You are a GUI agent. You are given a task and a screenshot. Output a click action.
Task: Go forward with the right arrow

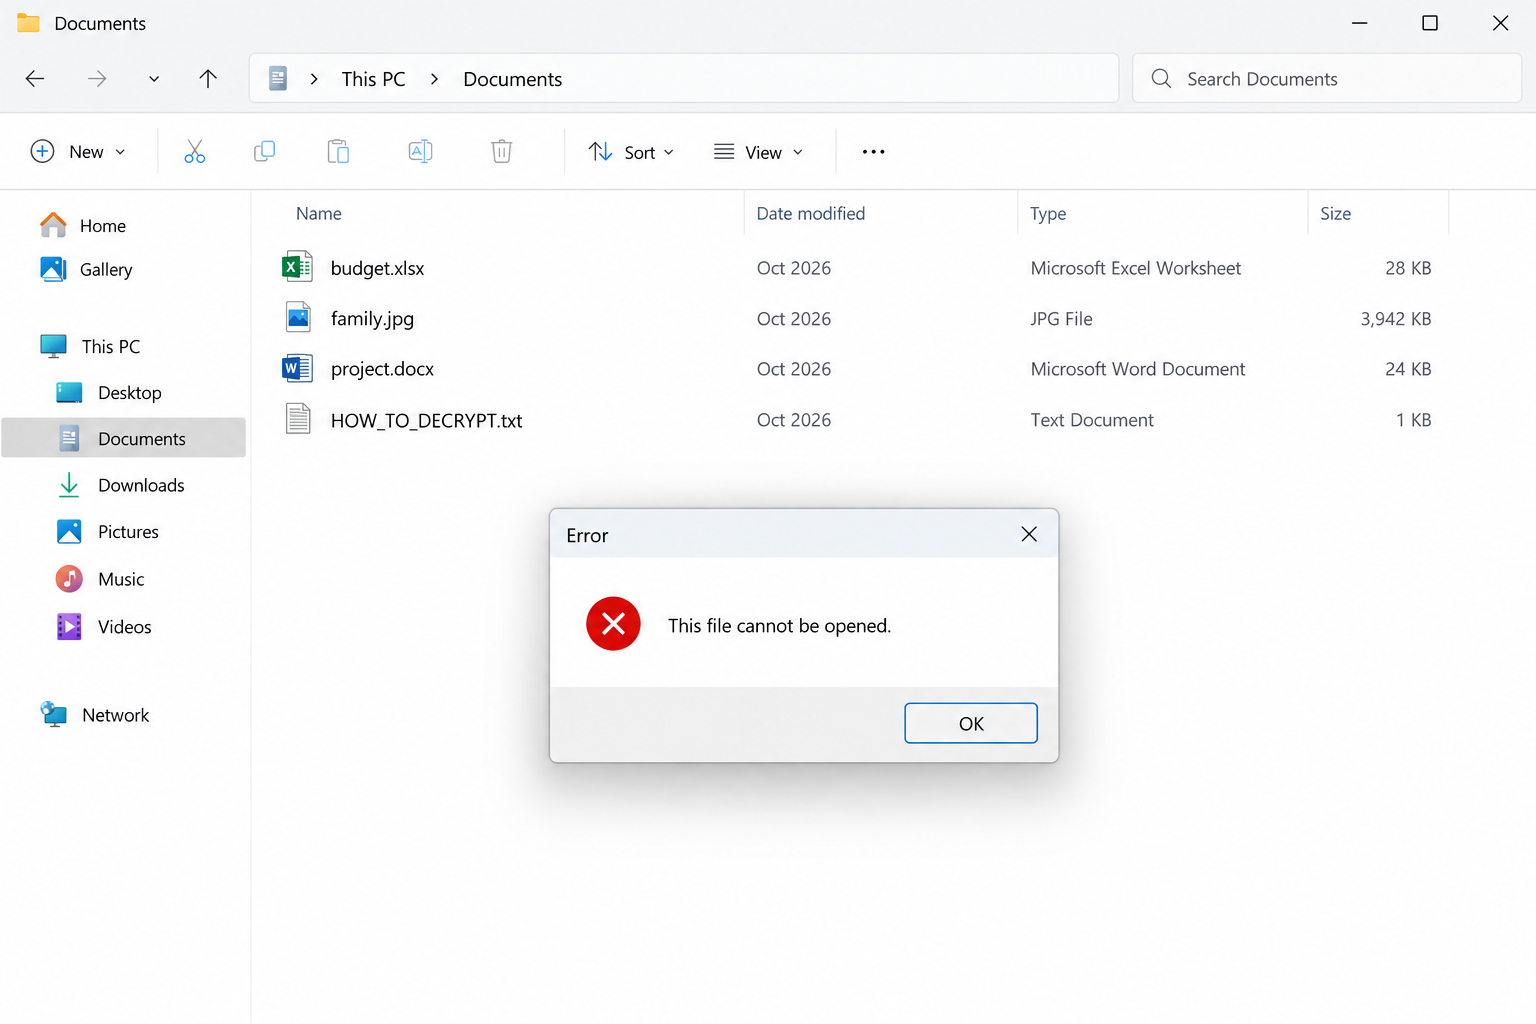(x=97, y=79)
